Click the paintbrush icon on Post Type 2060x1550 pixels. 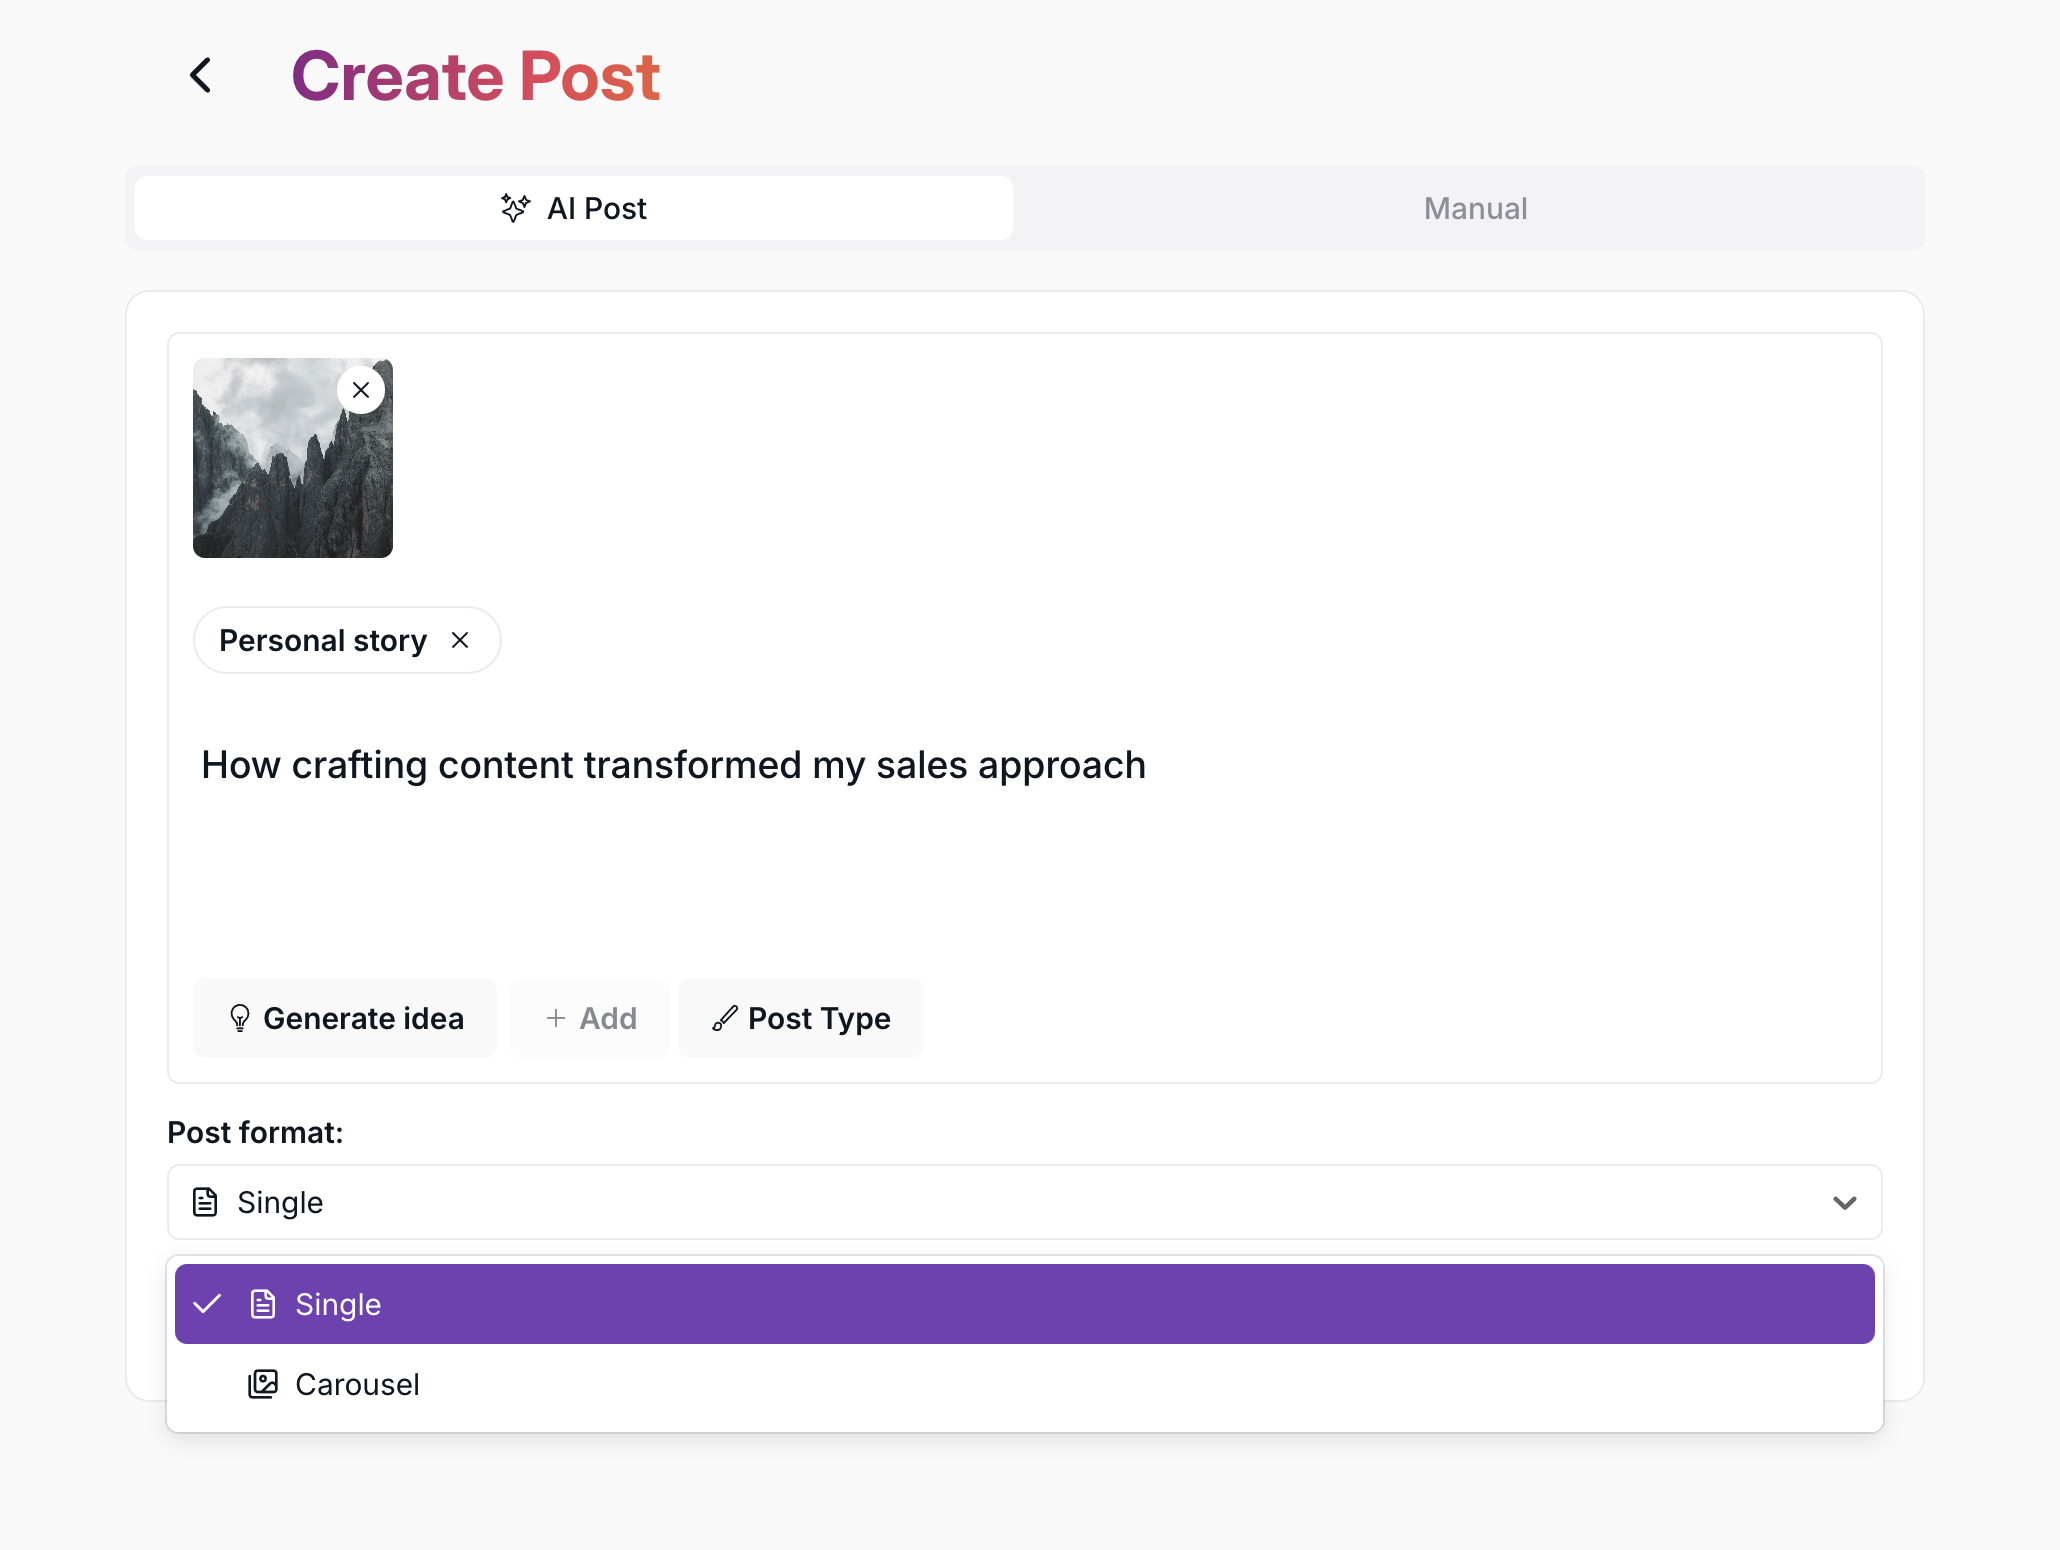coord(725,1018)
